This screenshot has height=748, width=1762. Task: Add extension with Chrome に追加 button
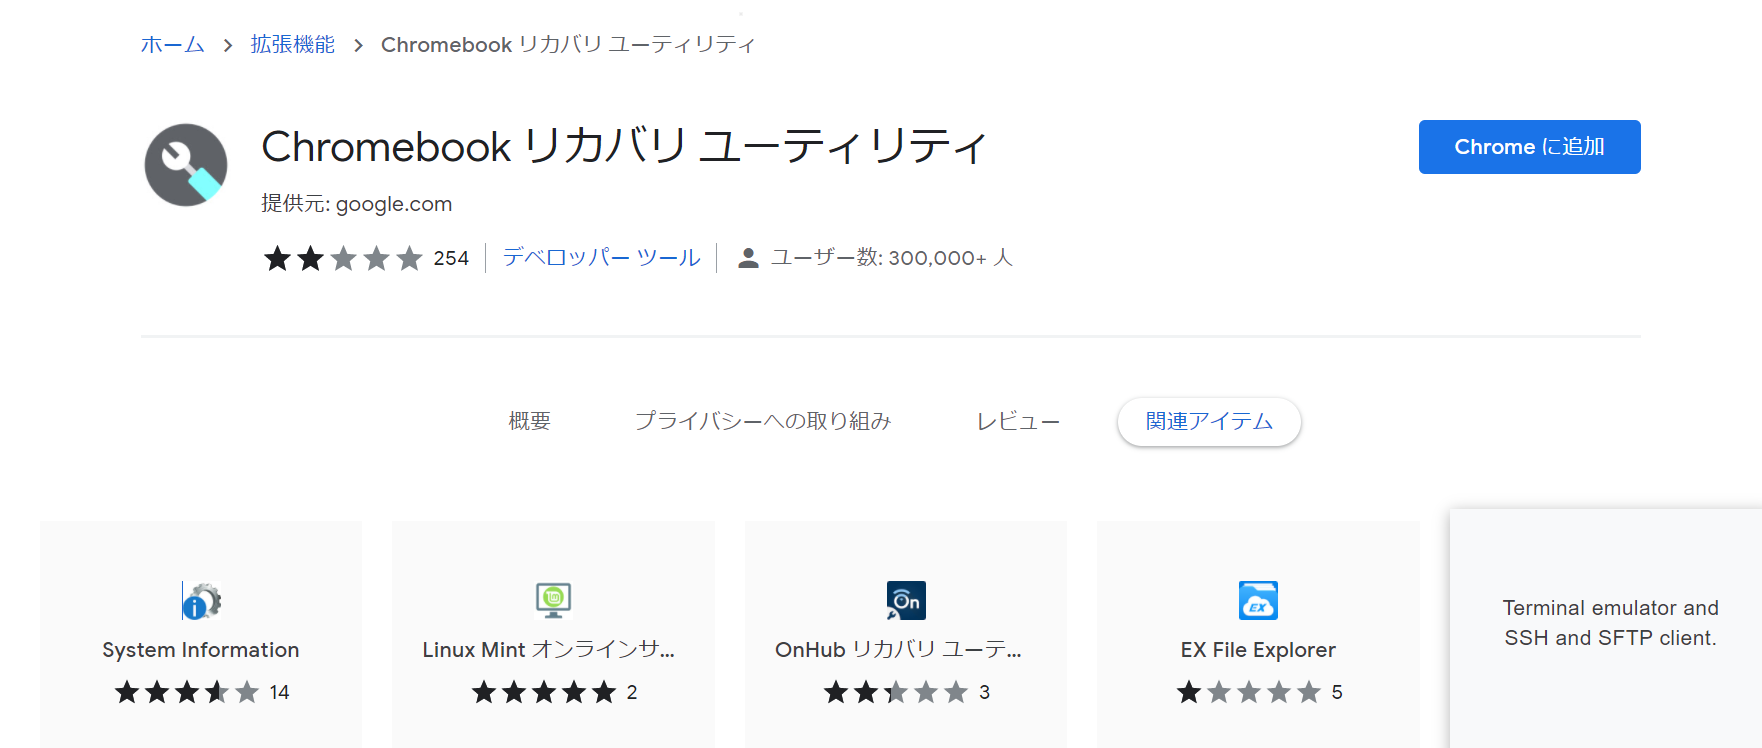pos(1529,147)
